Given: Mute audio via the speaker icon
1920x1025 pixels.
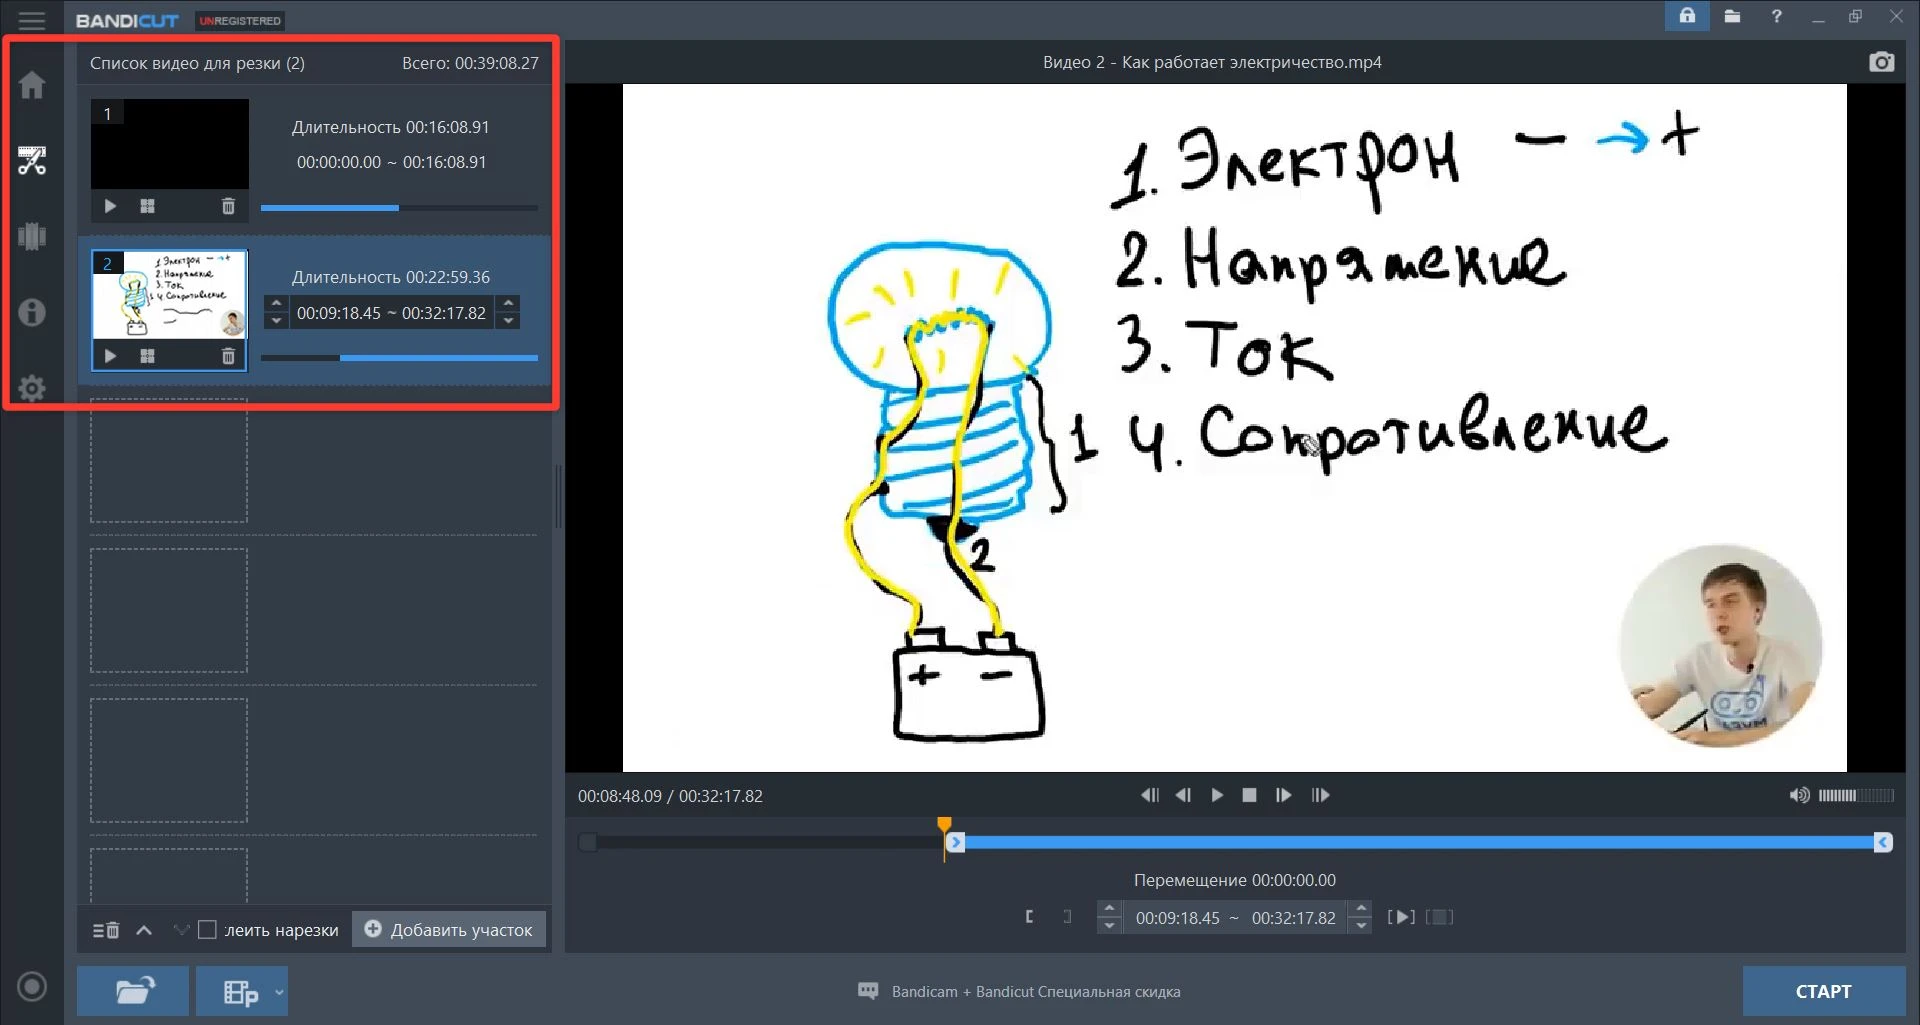Looking at the screenshot, I should (1799, 795).
